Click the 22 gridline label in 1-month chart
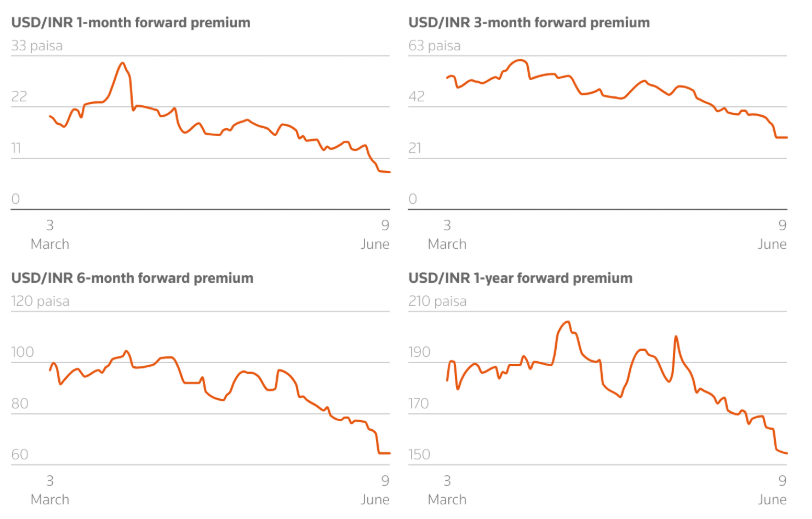 click(19, 97)
